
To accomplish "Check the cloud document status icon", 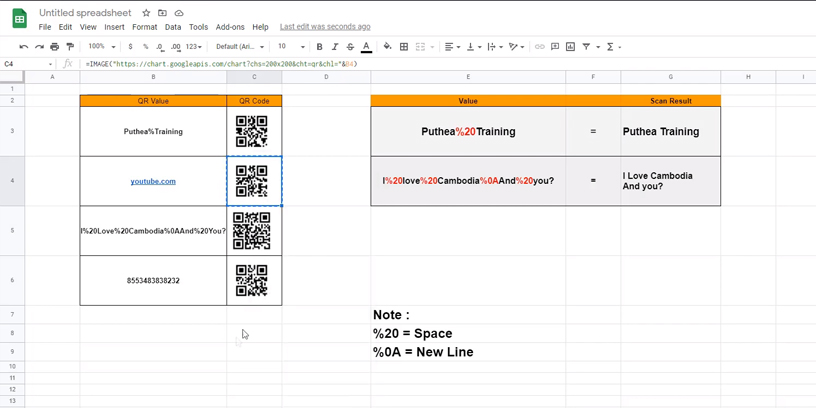I will pyautogui.click(x=178, y=13).
